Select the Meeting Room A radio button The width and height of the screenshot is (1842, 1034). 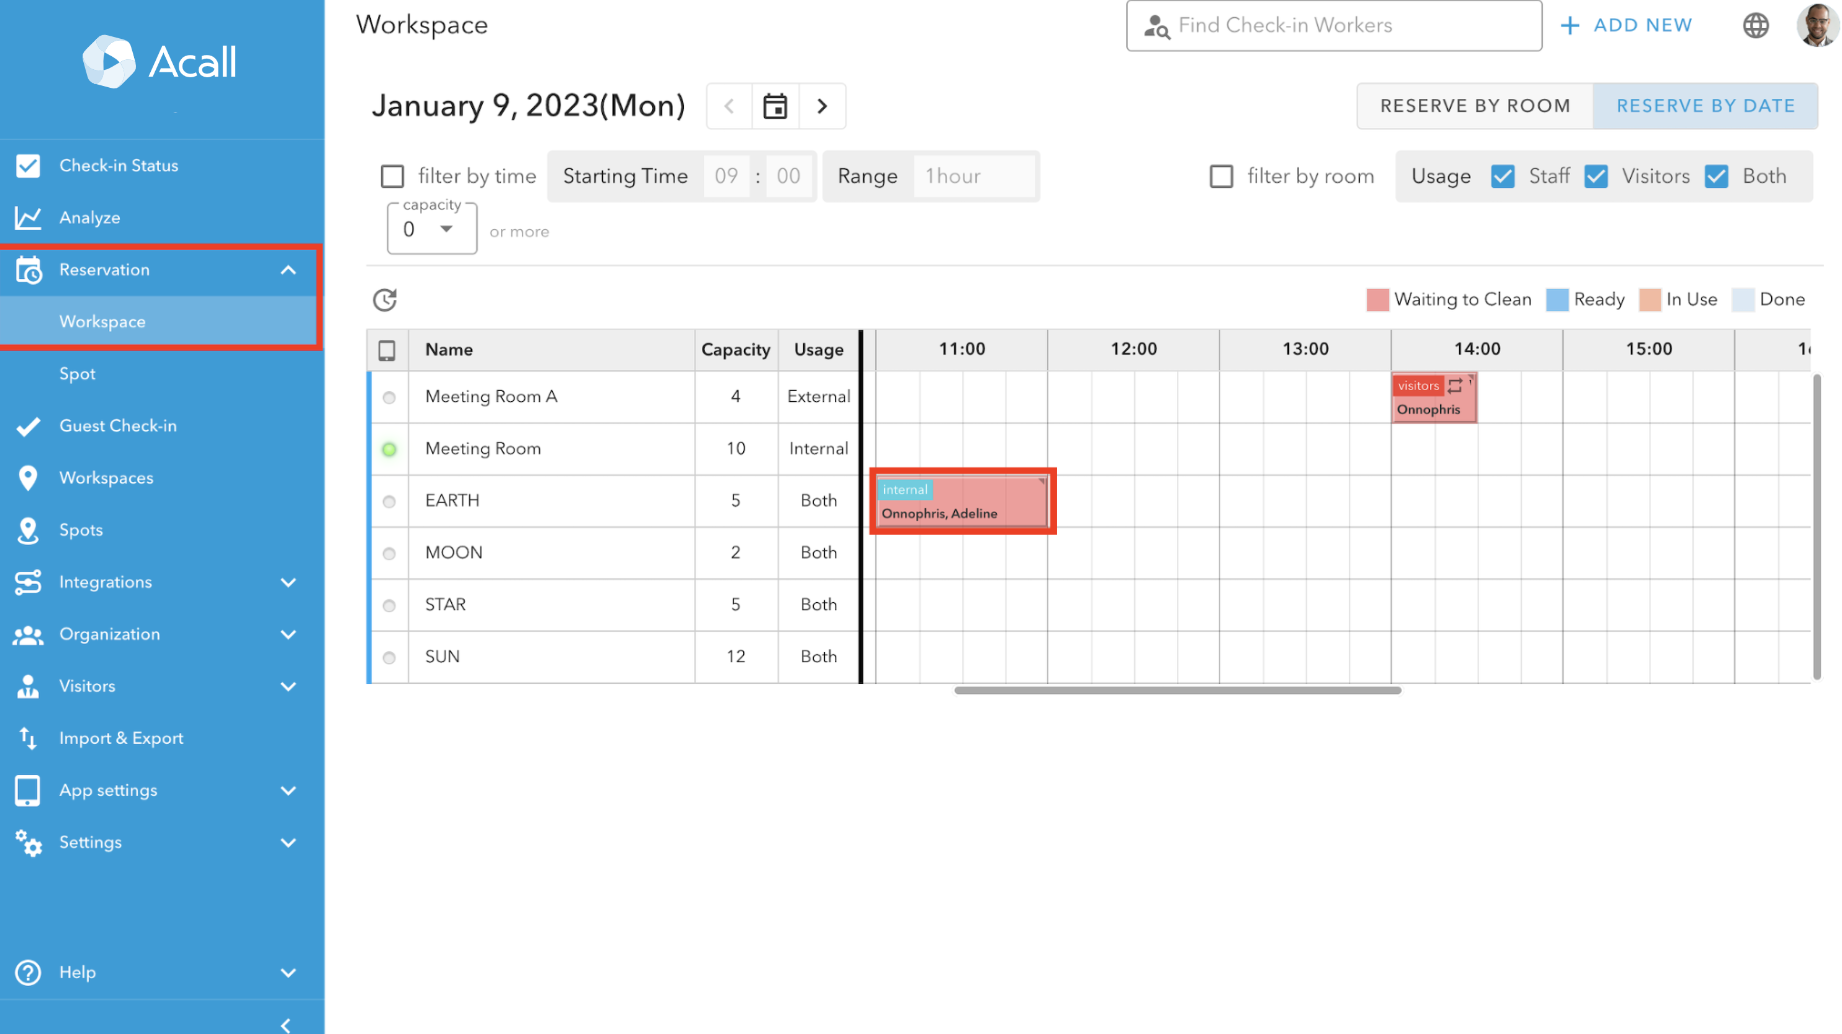click(x=389, y=398)
